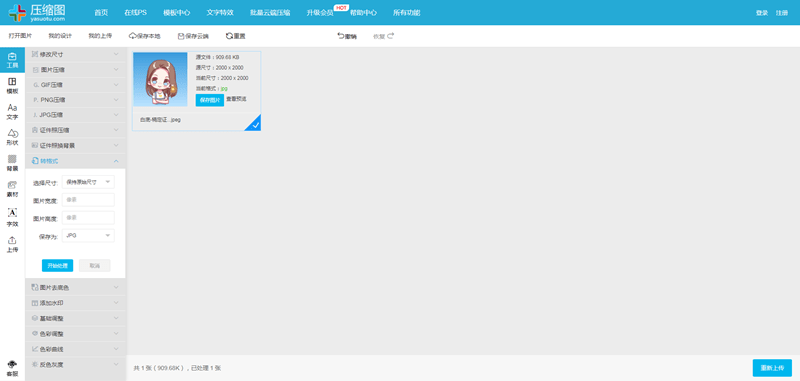Select the 文字 text tool in sidebar
Viewport: 800px width, 381px height.
[x=12, y=112]
